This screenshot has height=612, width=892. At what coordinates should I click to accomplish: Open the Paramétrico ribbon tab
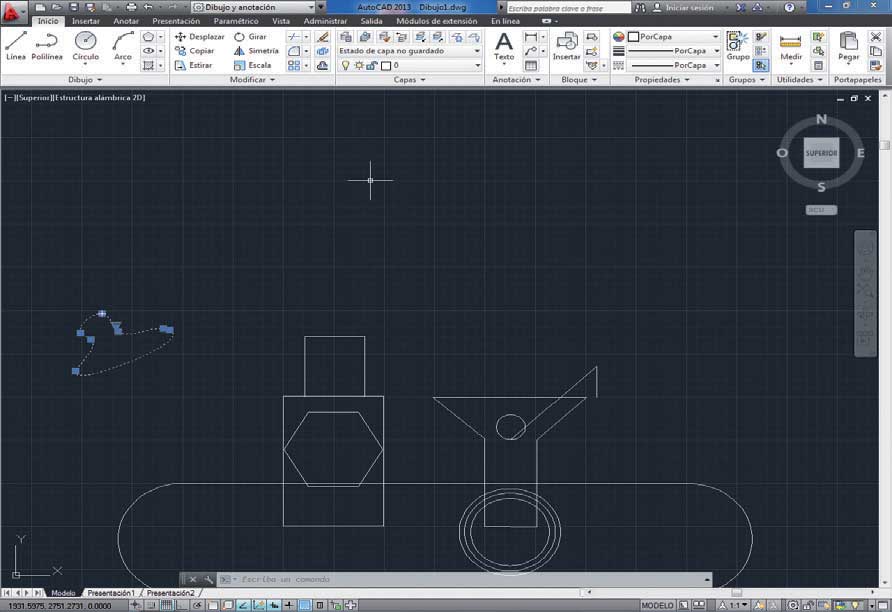[x=236, y=21]
